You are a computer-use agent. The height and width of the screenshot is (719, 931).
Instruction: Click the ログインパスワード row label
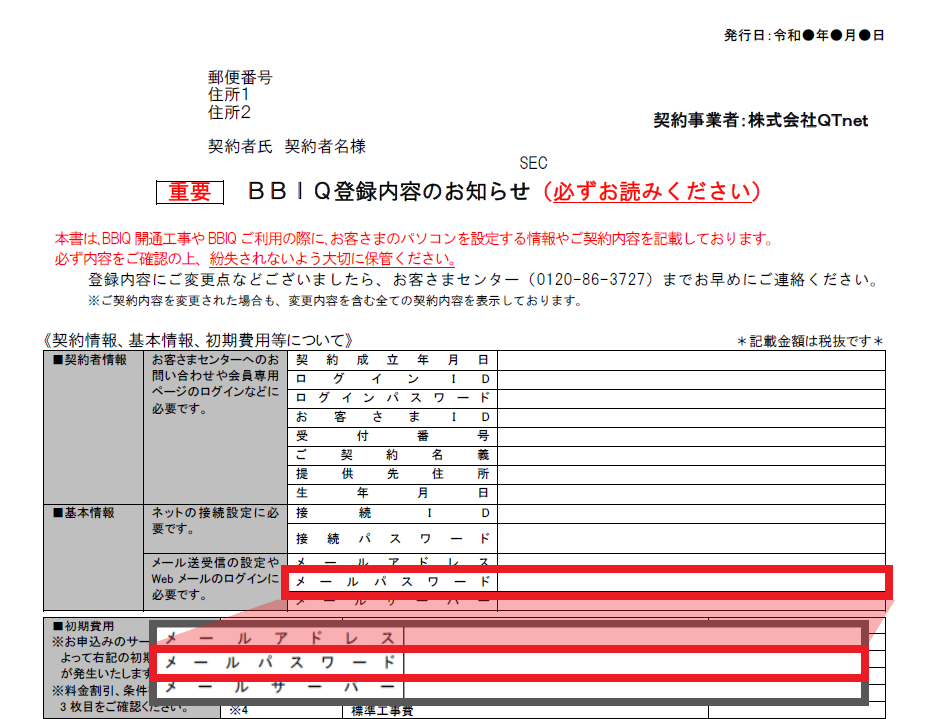coord(392,398)
